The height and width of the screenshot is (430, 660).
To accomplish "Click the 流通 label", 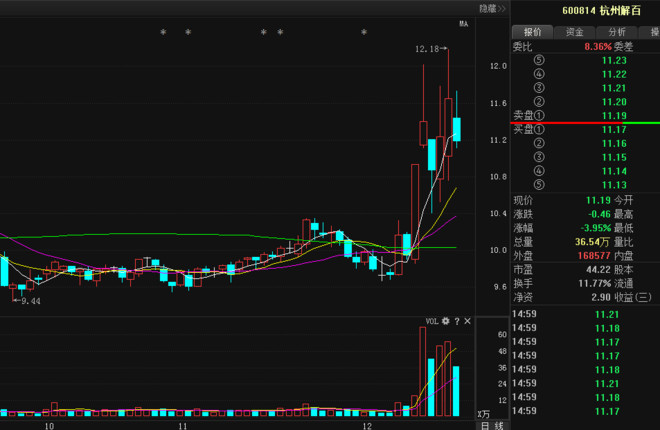I will (x=623, y=284).
